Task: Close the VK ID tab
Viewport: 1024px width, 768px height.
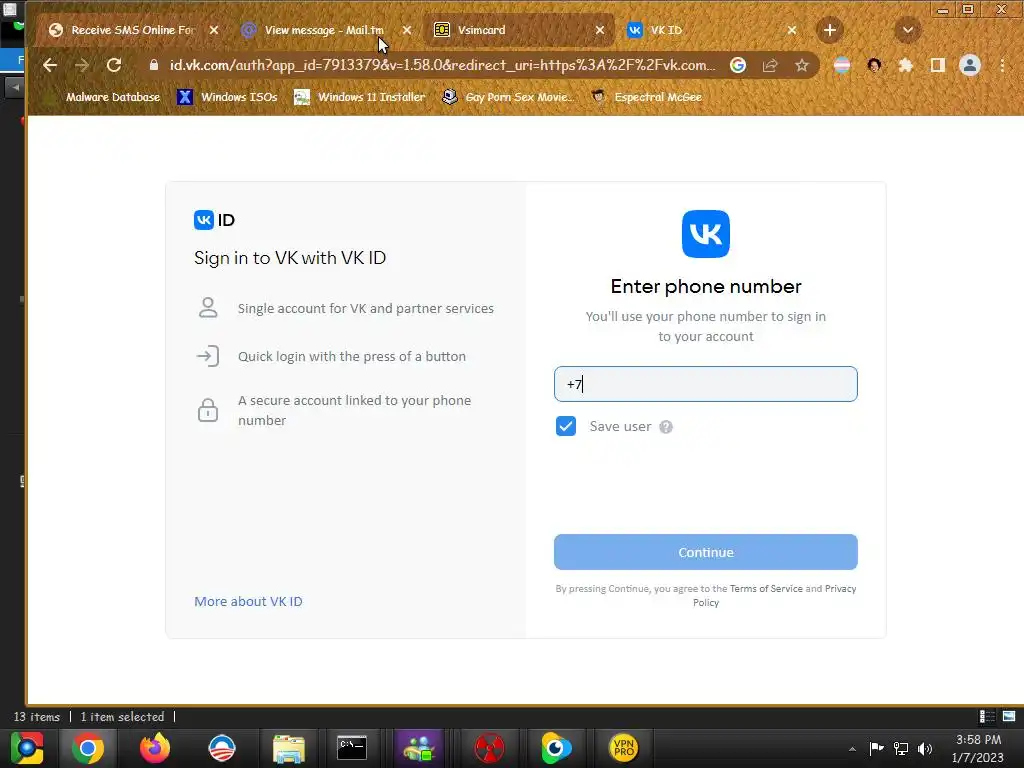Action: coord(792,30)
